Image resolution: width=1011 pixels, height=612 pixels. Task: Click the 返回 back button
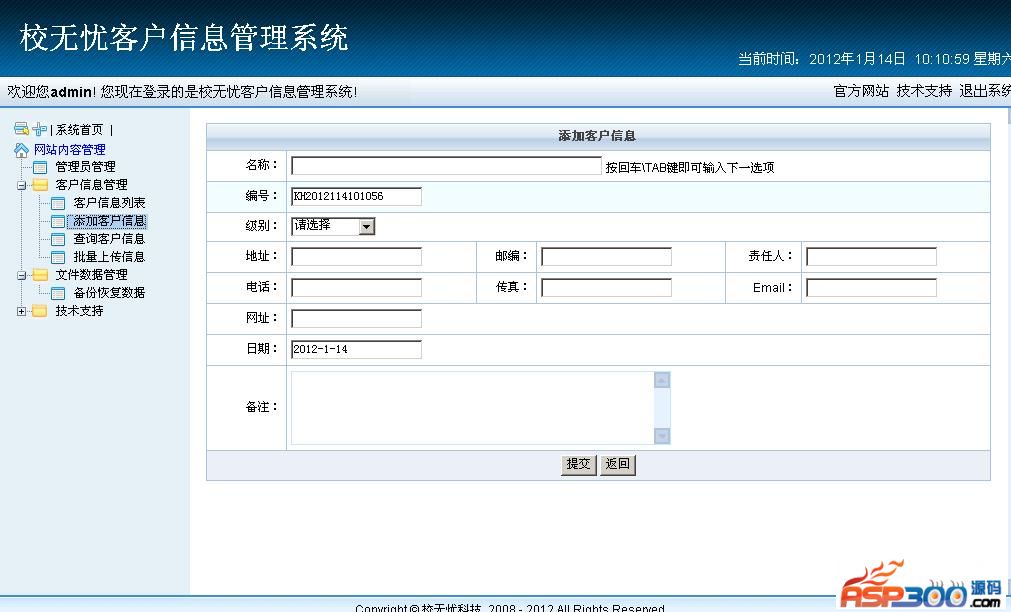pyautogui.click(x=618, y=464)
